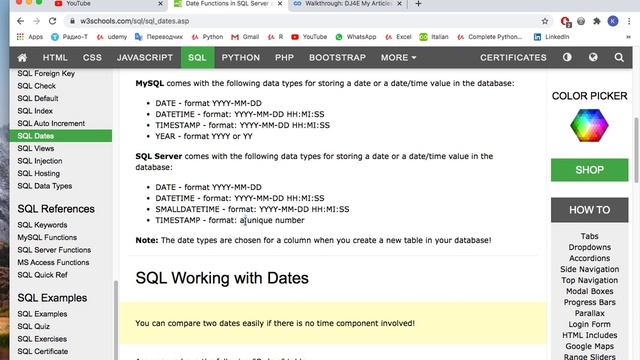Open the Excel bookmark

pyautogui.click(x=398, y=37)
